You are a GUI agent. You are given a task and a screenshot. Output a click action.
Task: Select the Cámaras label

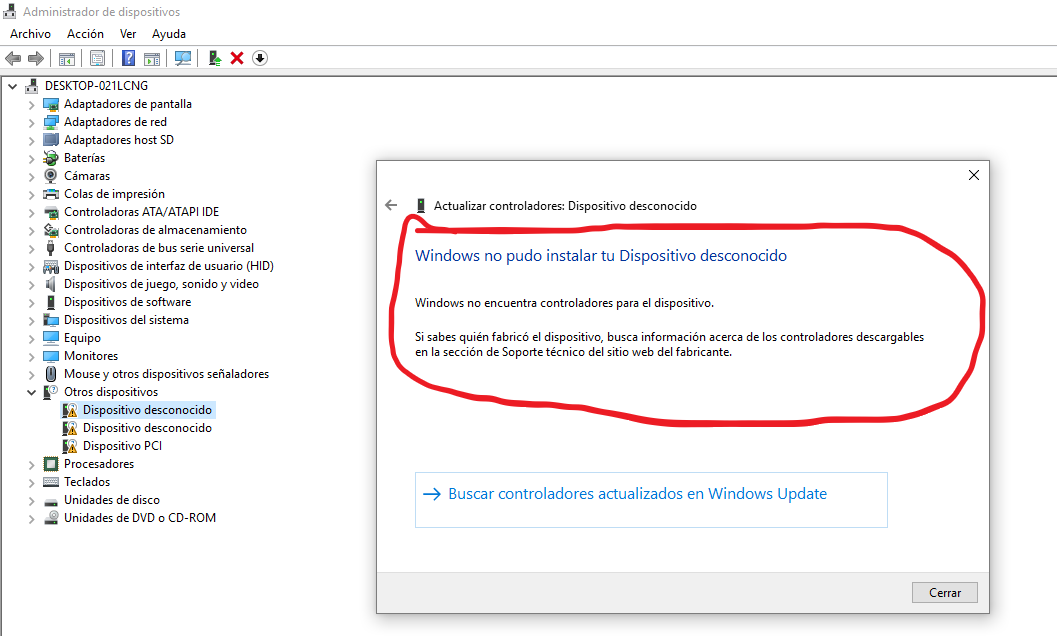click(x=87, y=176)
